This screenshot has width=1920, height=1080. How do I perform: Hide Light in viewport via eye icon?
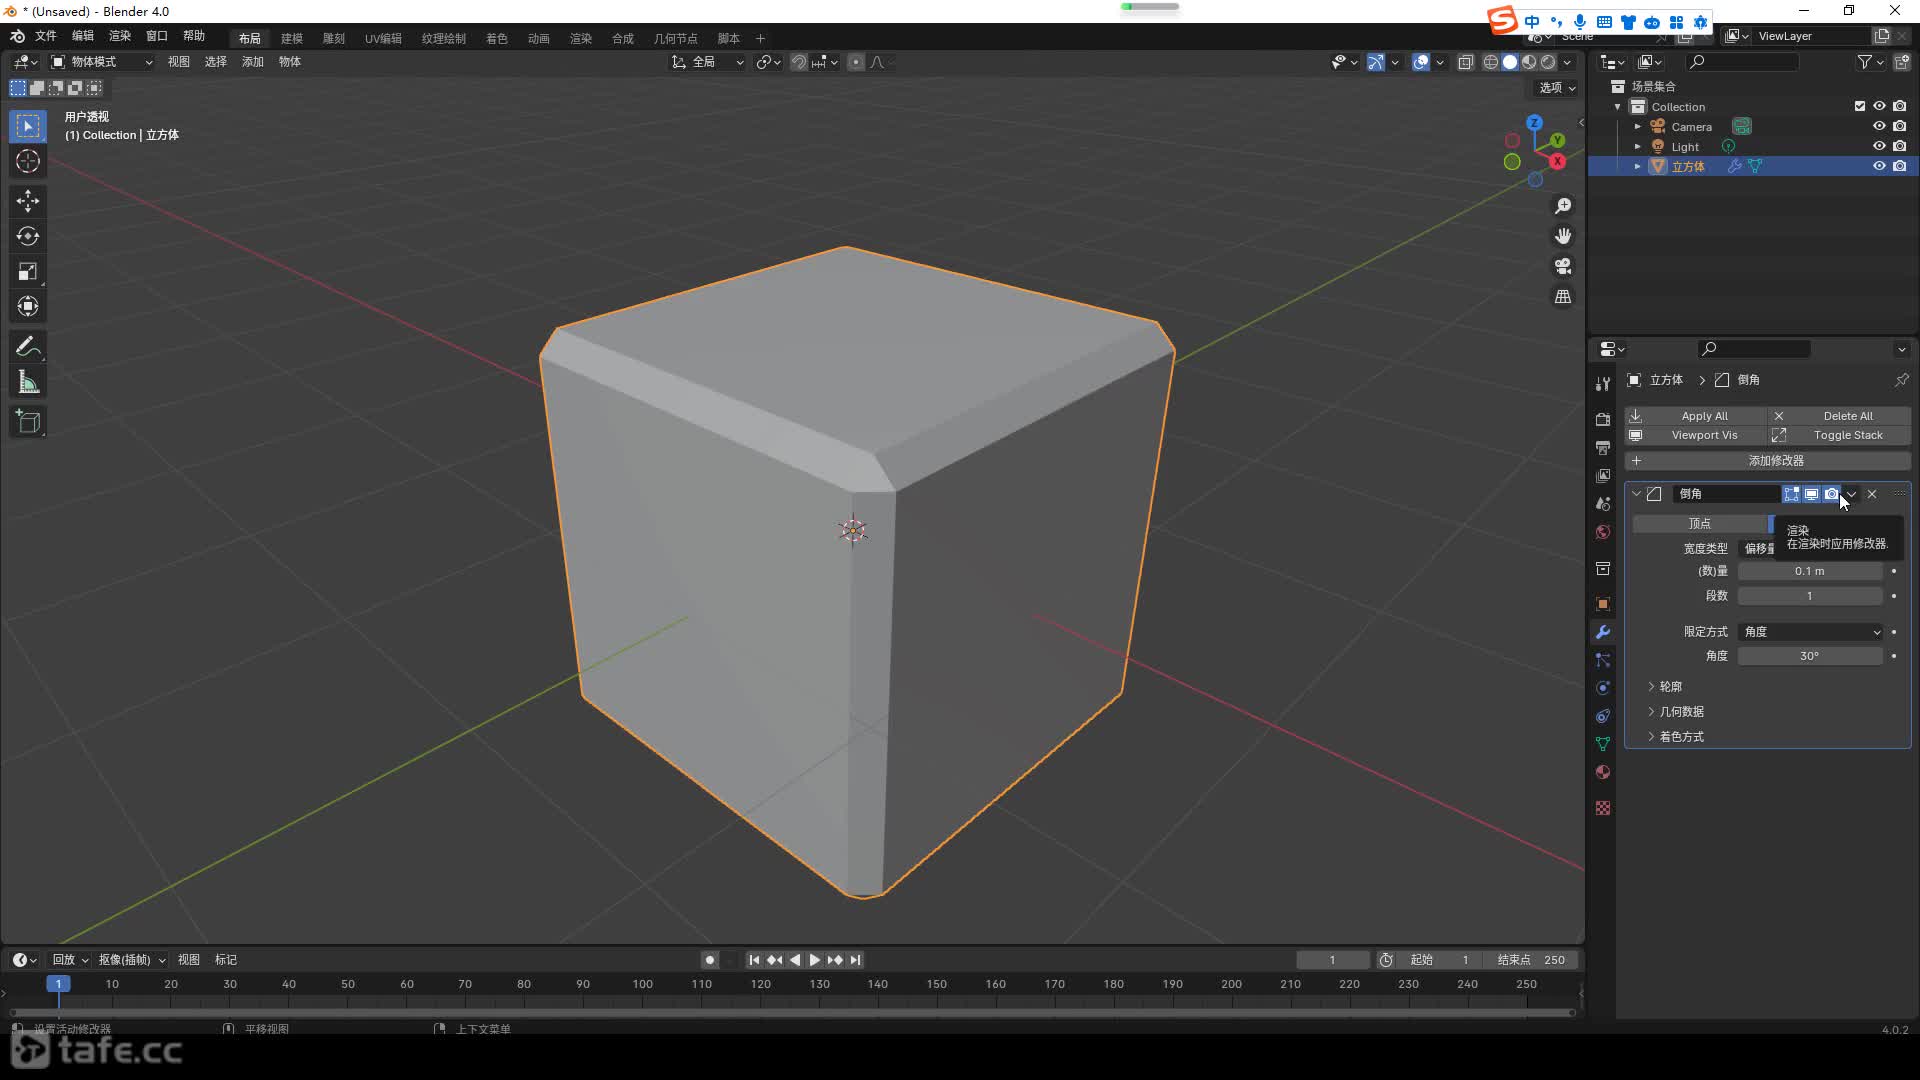[1879, 146]
